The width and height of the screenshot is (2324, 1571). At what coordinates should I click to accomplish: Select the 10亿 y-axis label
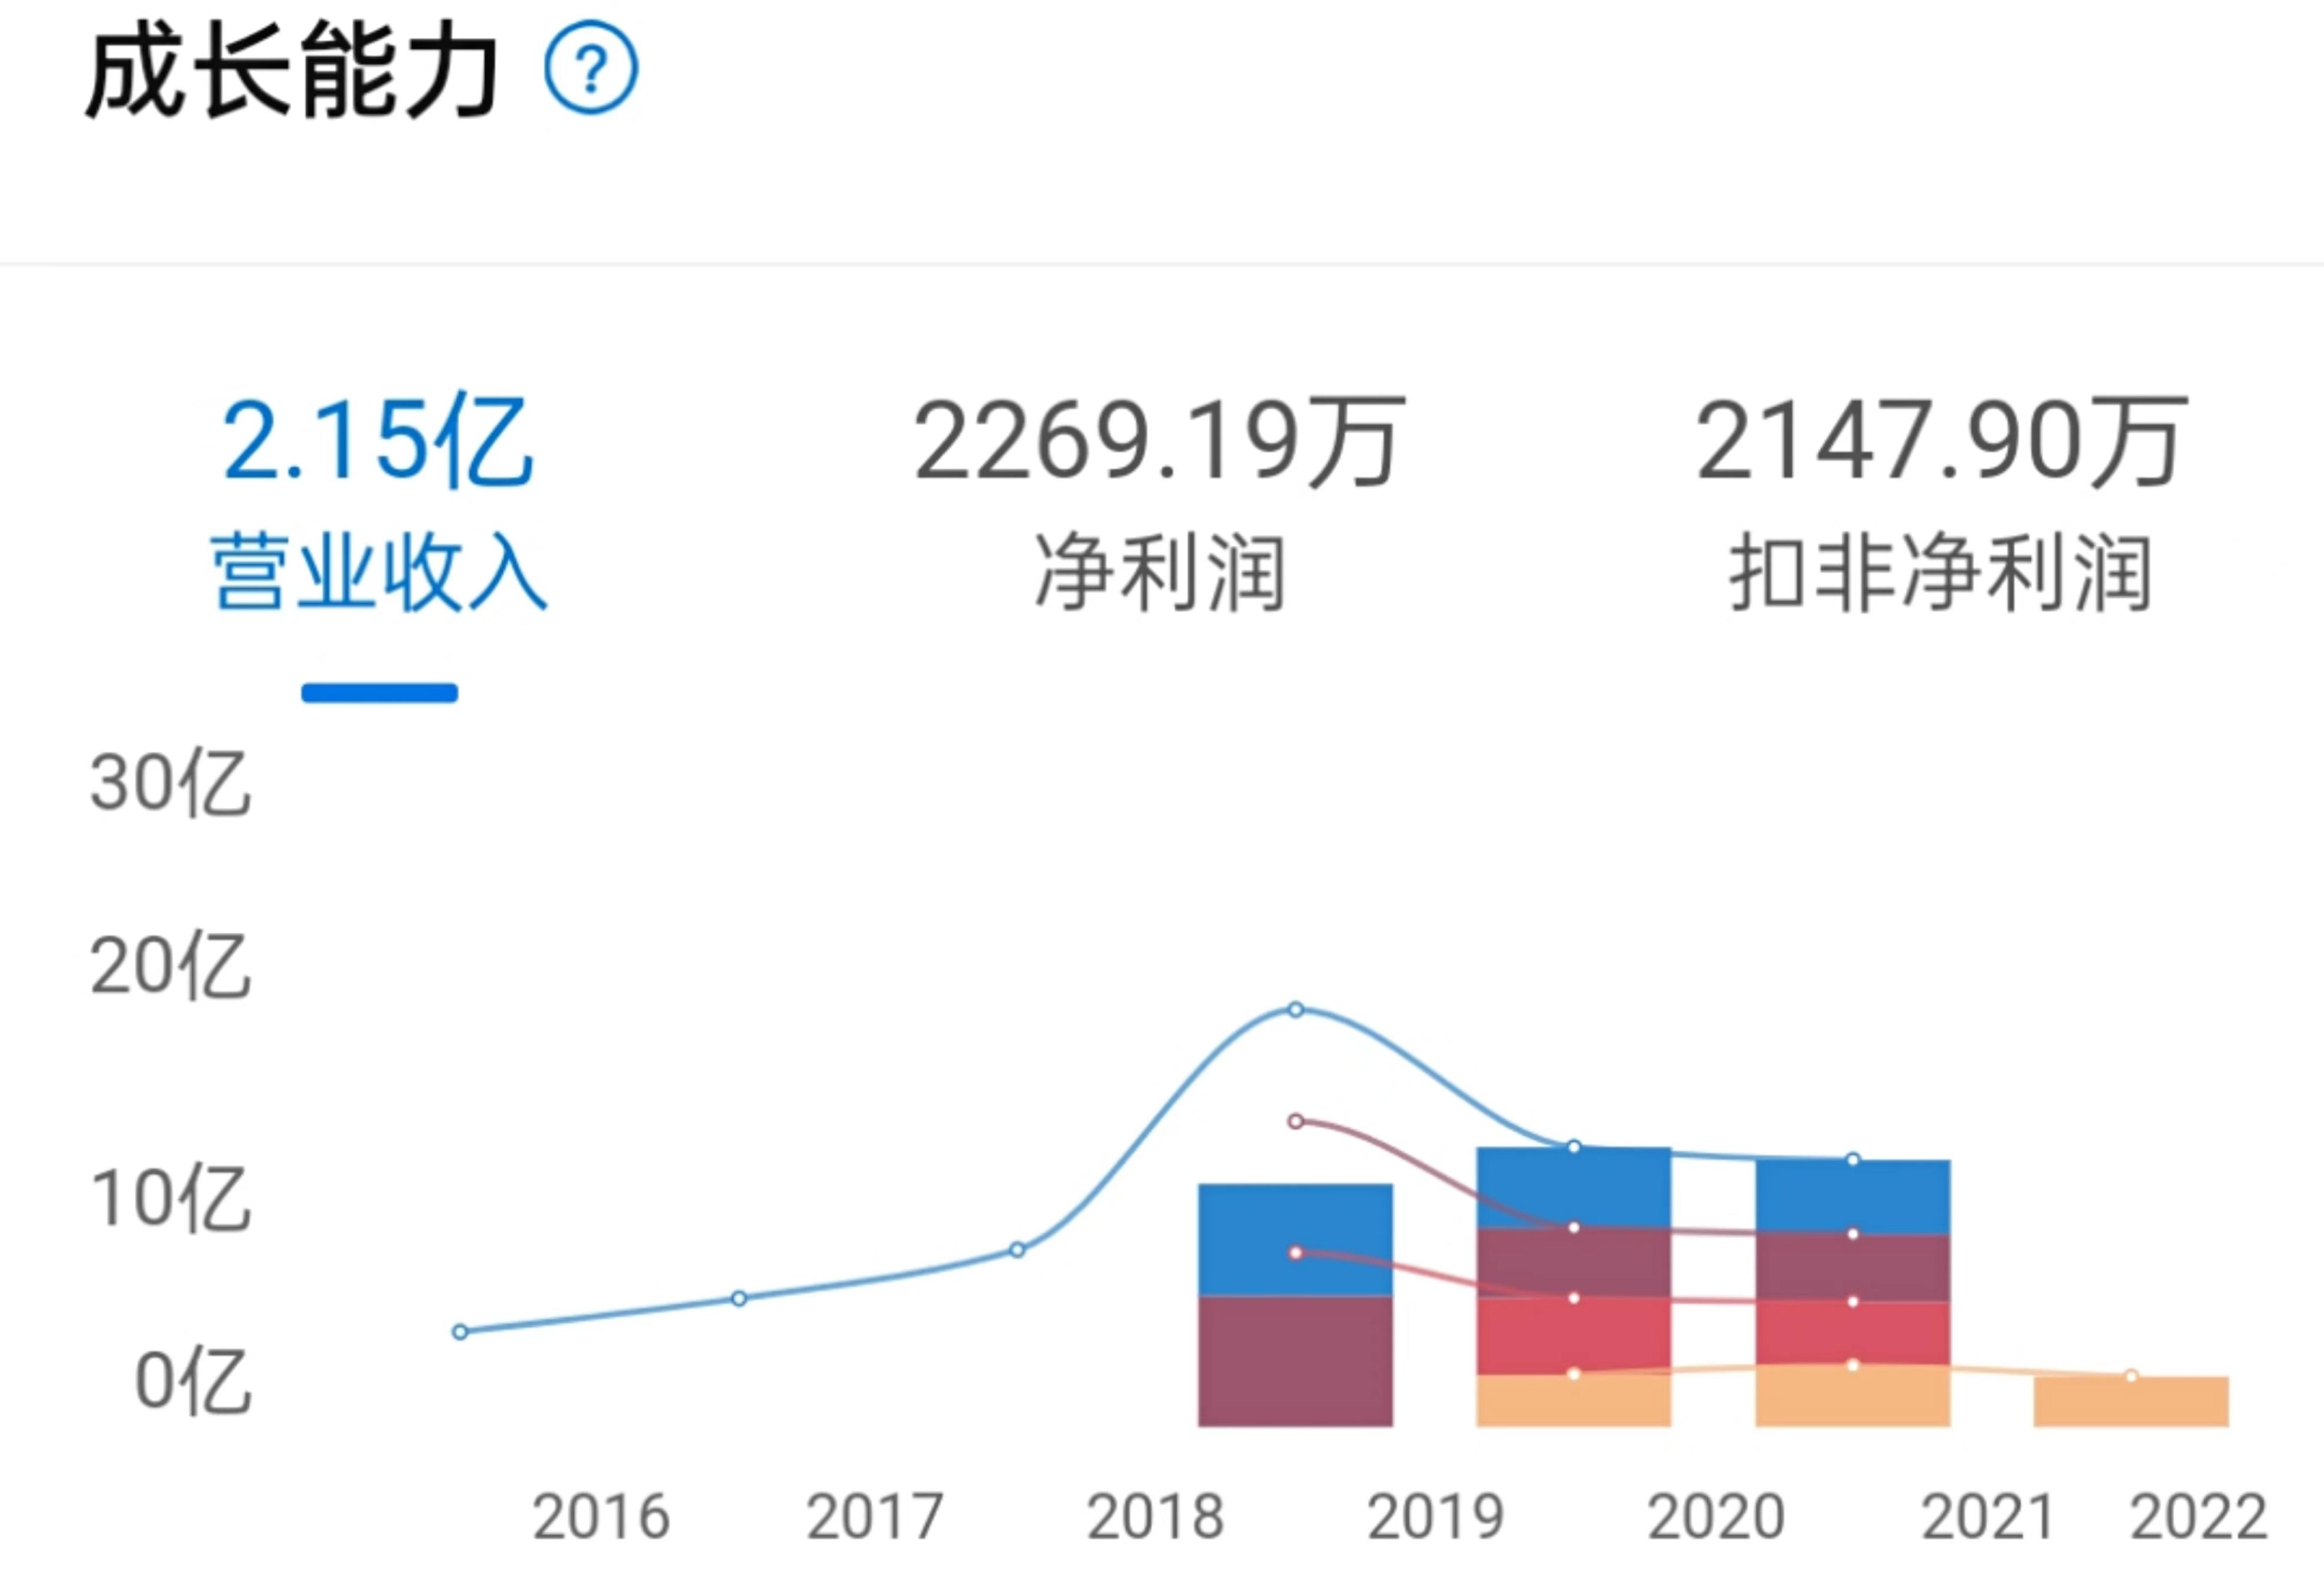click(170, 1198)
